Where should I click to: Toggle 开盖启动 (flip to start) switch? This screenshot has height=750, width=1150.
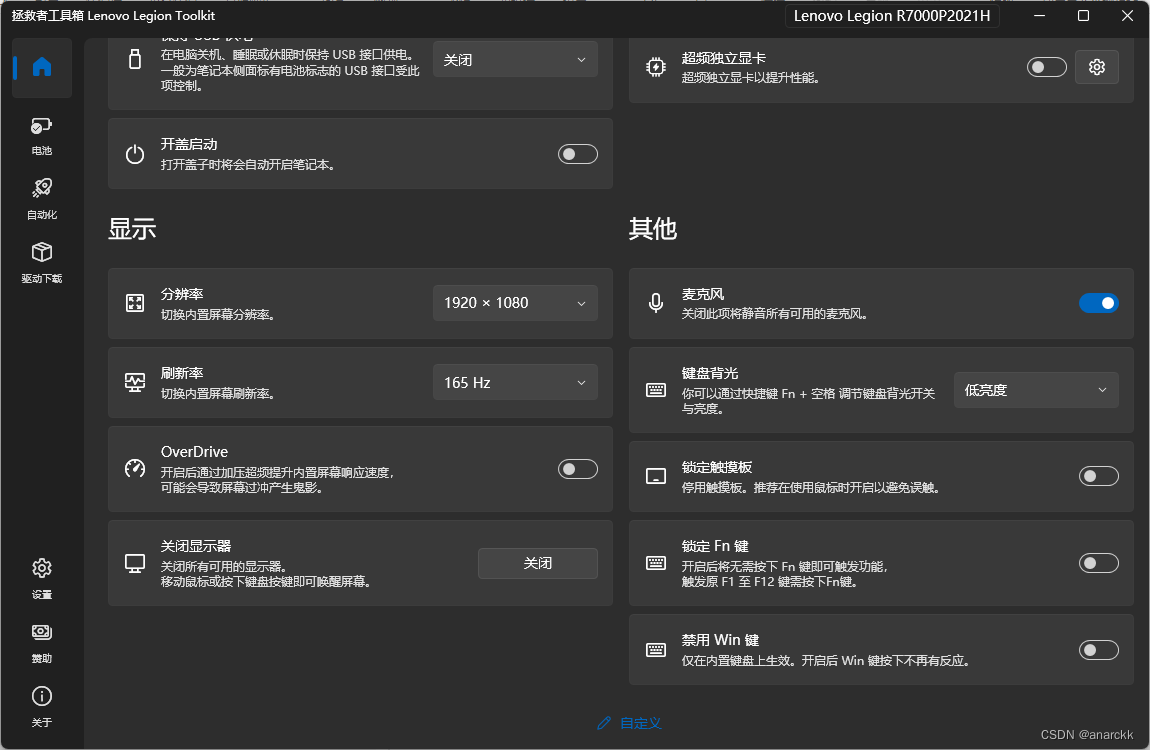pos(578,154)
